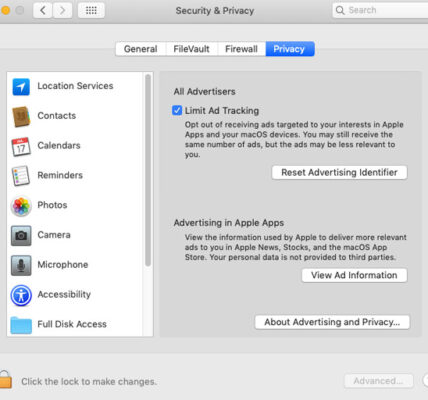Screen dimensions: 428x400
Task: Click the privacy list scrollbar
Action: tap(148, 170)
